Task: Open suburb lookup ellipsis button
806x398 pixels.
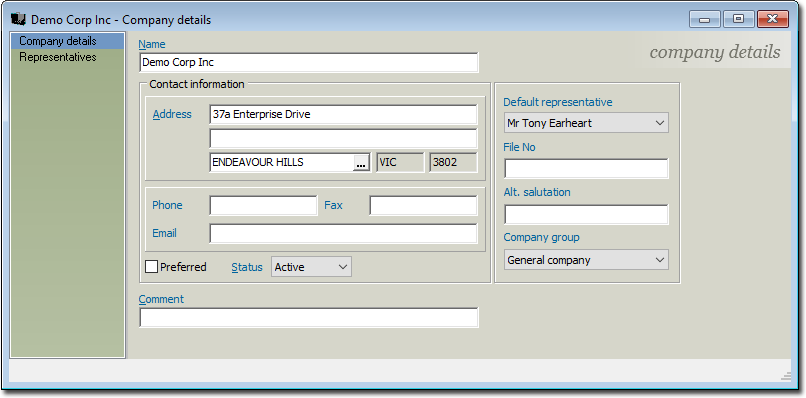Action: click(361, 163)
